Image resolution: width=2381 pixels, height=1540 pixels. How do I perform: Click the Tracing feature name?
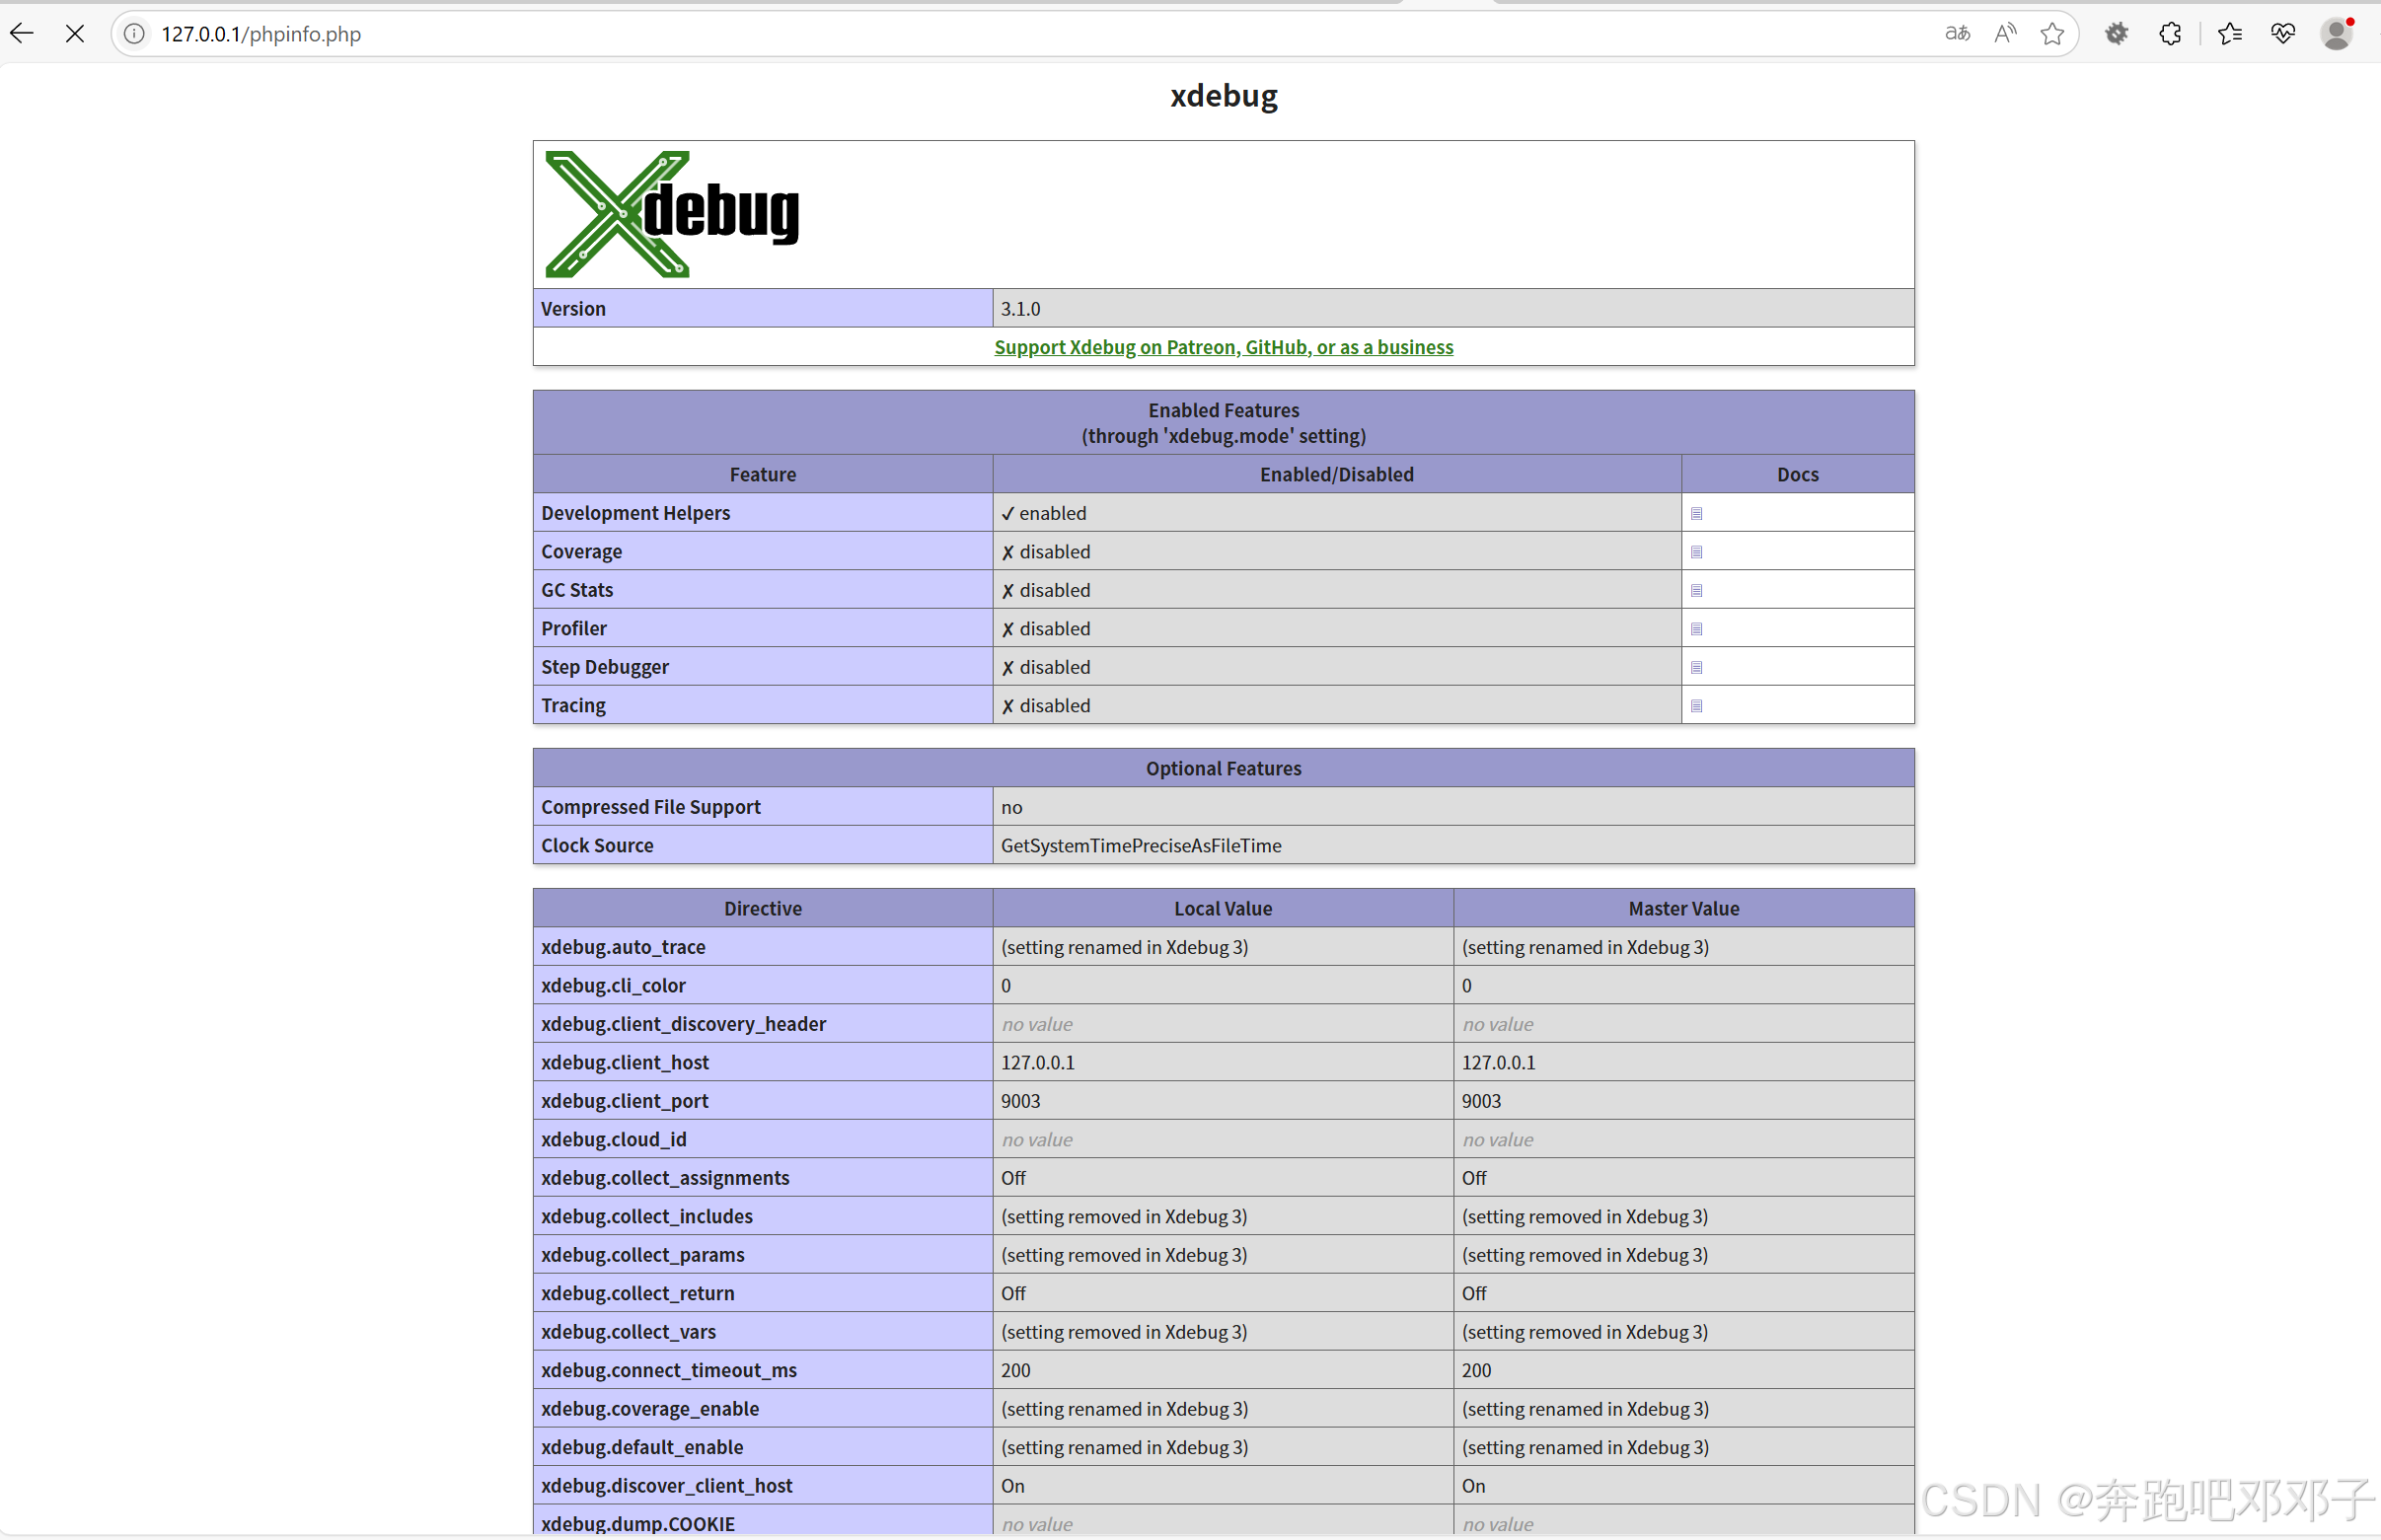coord(573,706)
